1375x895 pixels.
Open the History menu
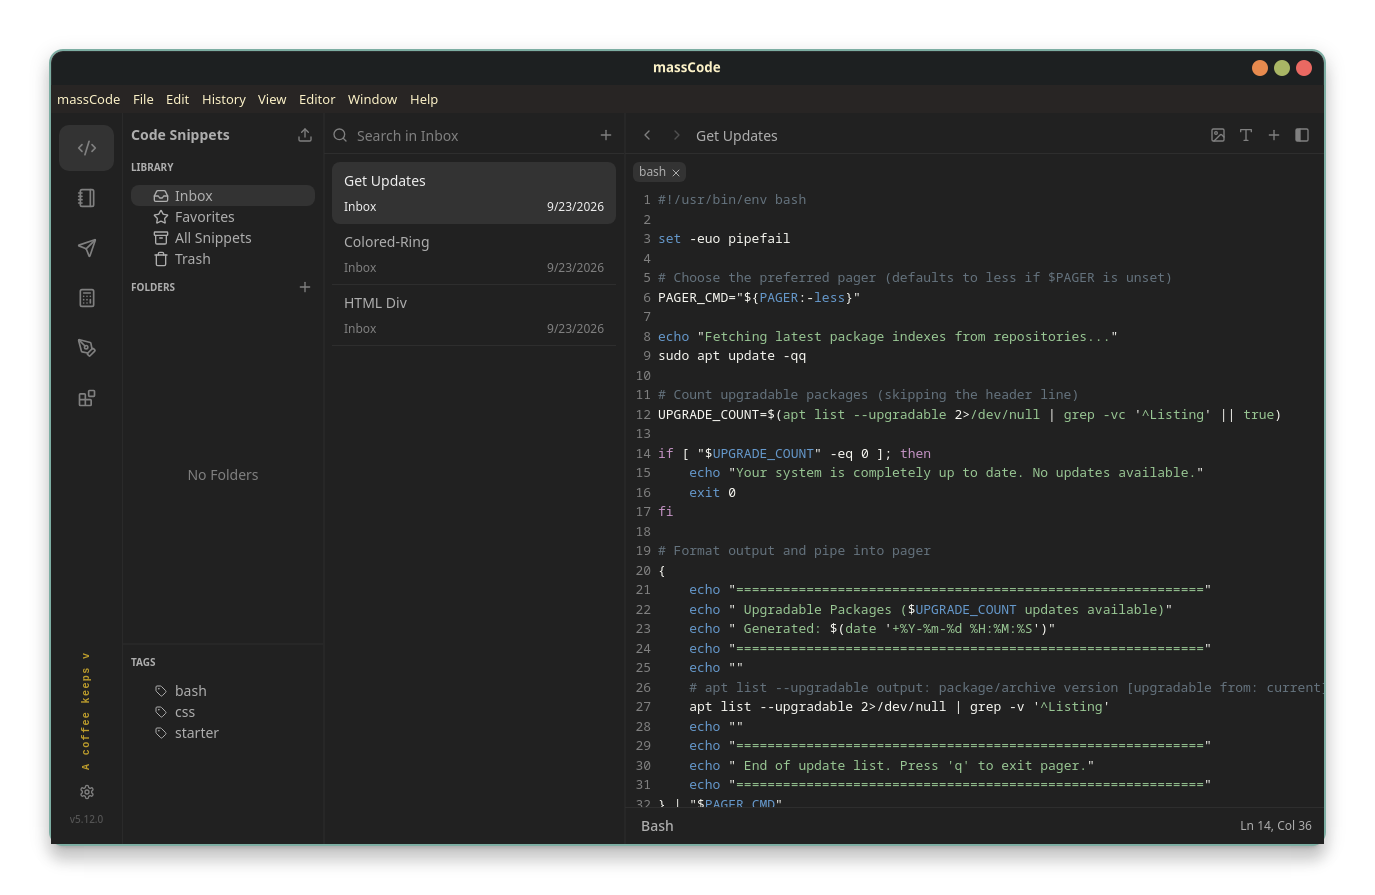(x=224, y=99)
